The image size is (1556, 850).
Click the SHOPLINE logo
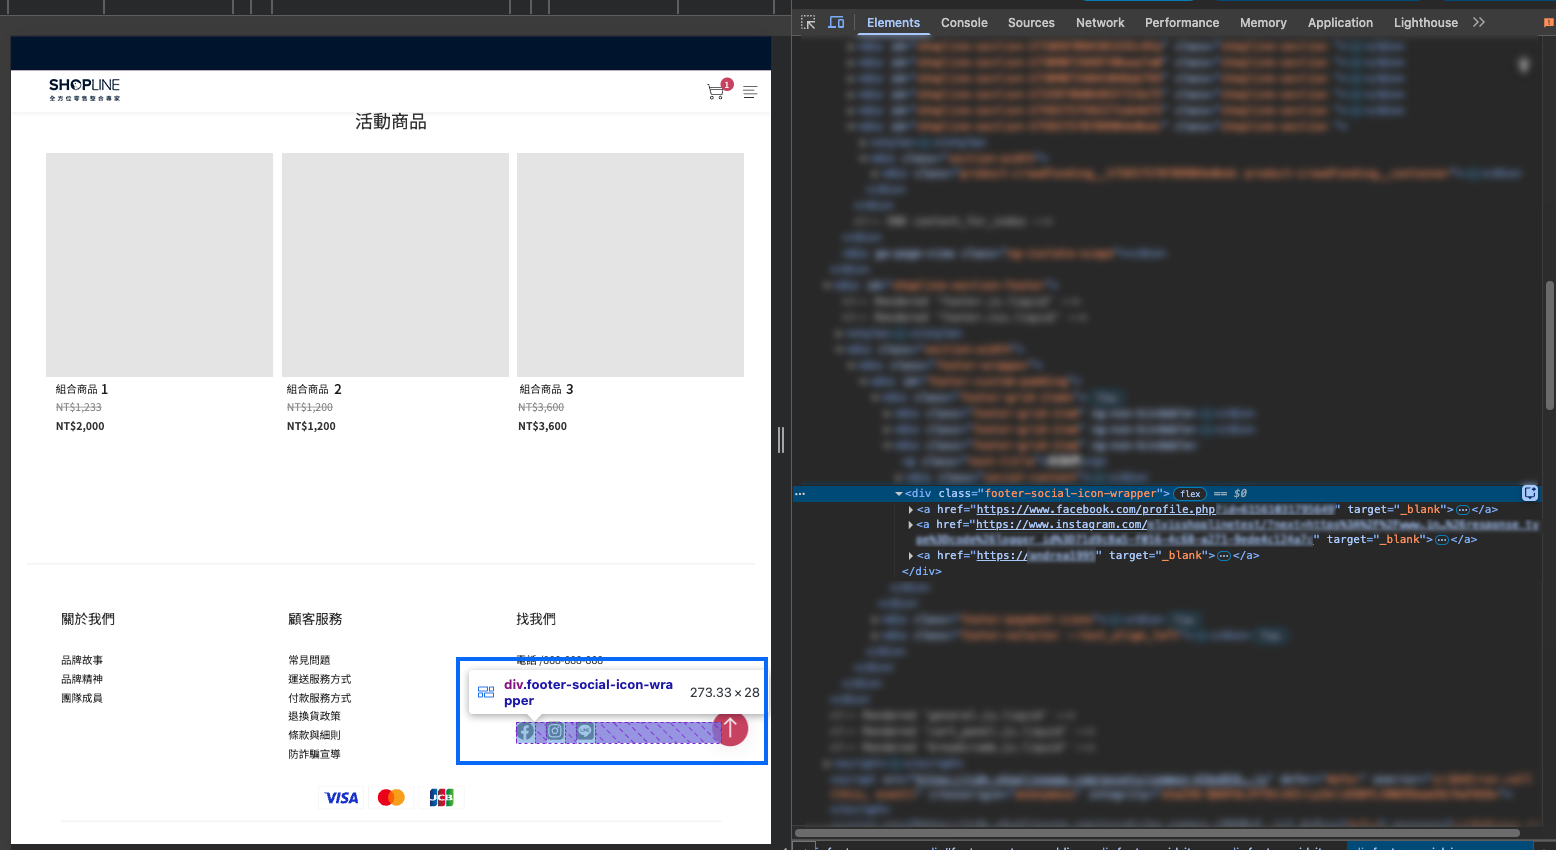tap(85, 90)
